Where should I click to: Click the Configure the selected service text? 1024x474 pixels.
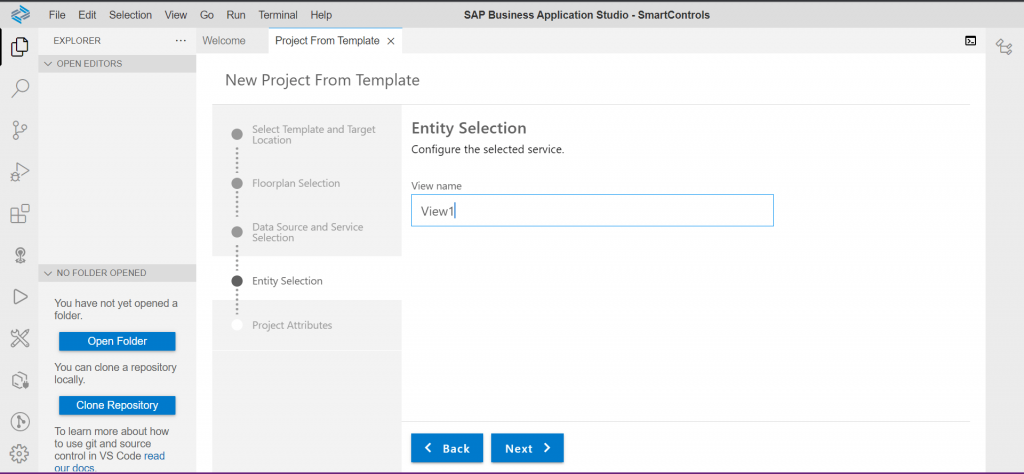pos(487,150)
